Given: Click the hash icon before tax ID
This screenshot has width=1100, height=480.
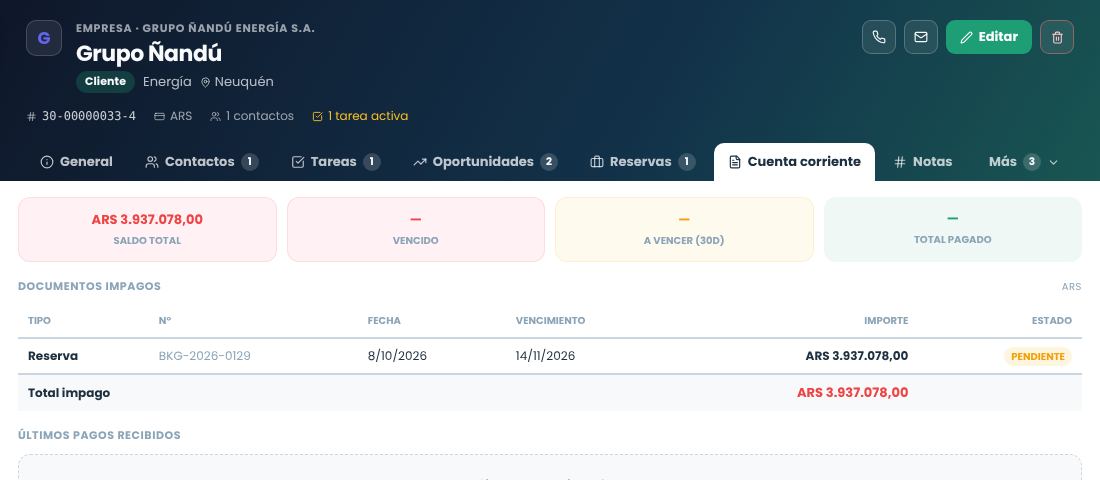Looking at the screenshot, I should [31, 116].
